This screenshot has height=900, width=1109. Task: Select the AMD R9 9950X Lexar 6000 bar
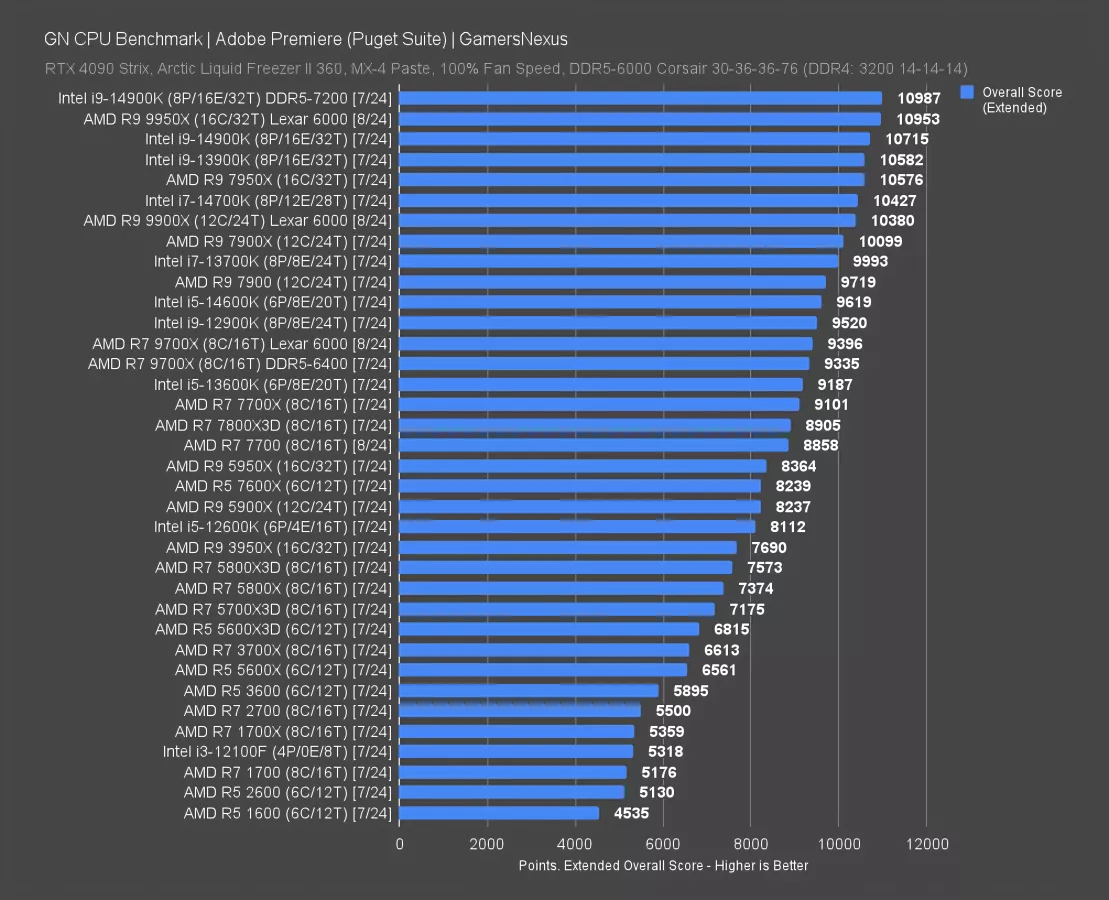[640, 119]
